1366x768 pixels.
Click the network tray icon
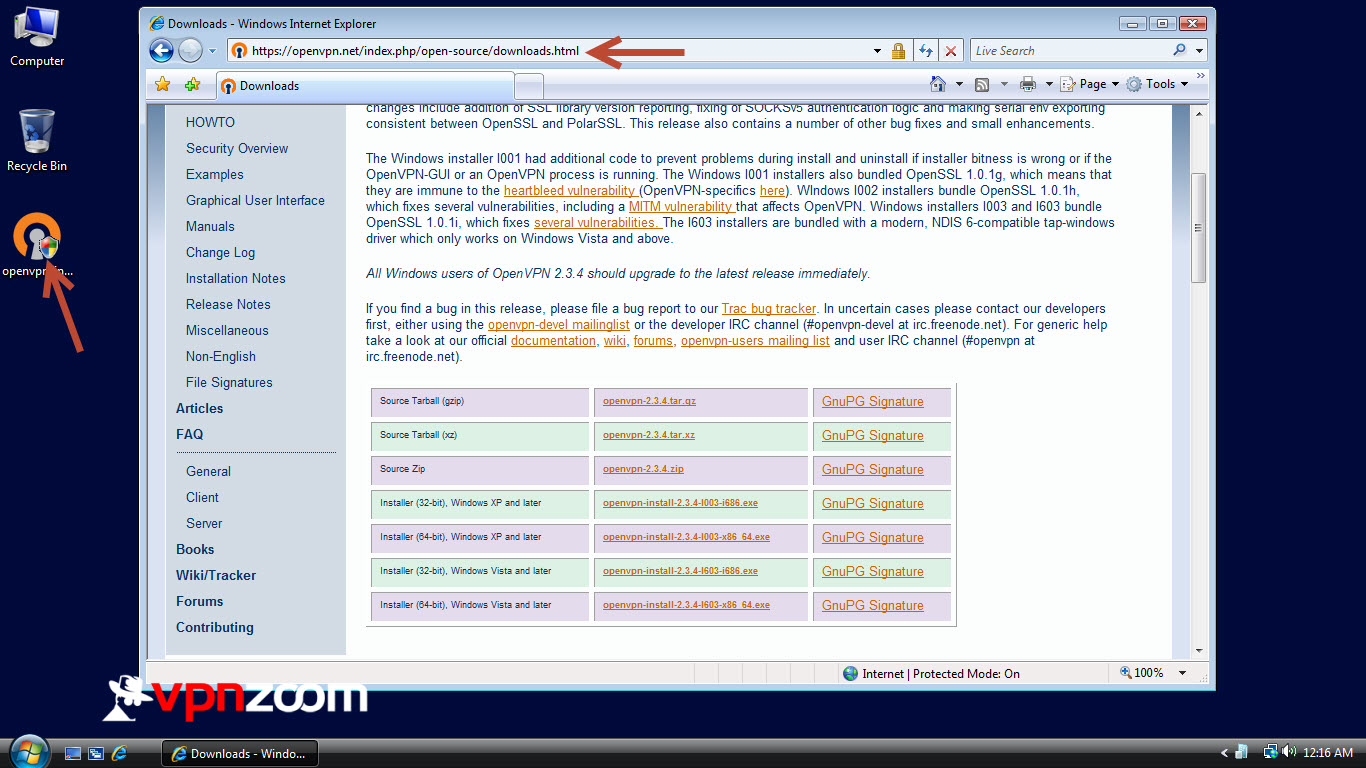tap(1271, 752)
